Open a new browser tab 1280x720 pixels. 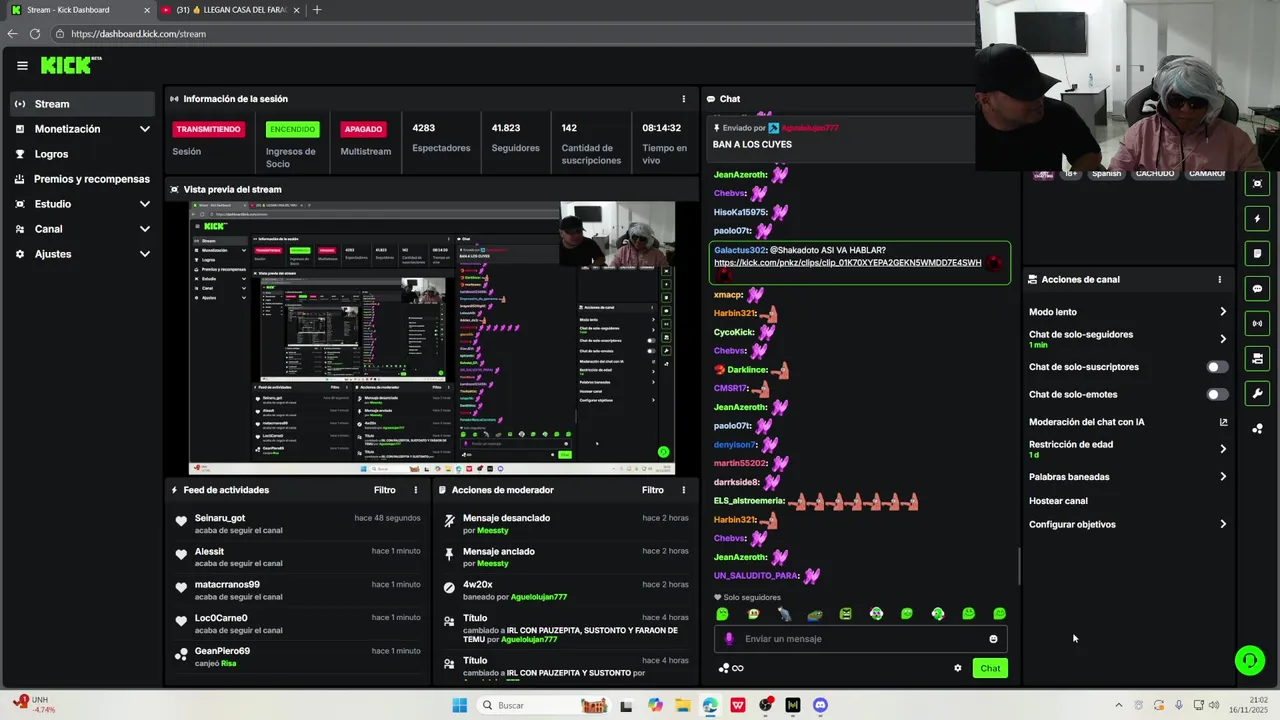coord(317,10)
